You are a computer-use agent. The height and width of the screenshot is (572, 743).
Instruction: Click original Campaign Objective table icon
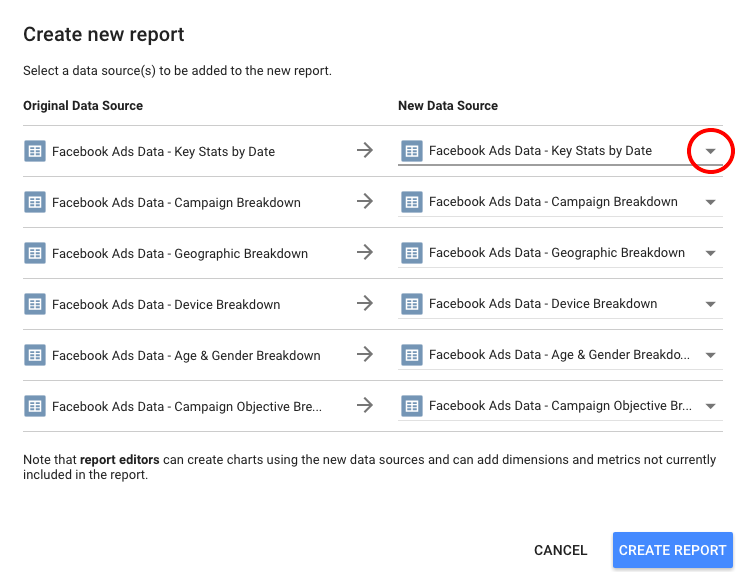click(35, 406)
